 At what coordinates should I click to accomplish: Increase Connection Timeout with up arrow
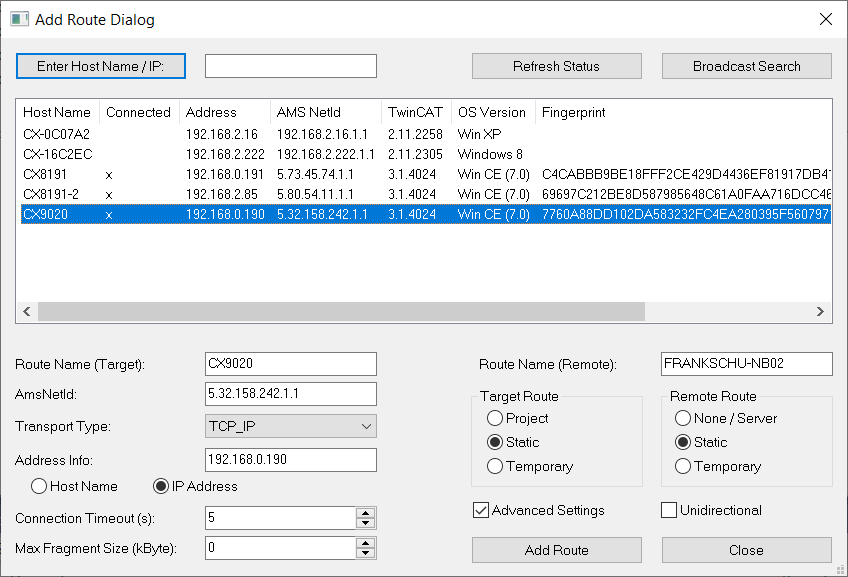366,513
